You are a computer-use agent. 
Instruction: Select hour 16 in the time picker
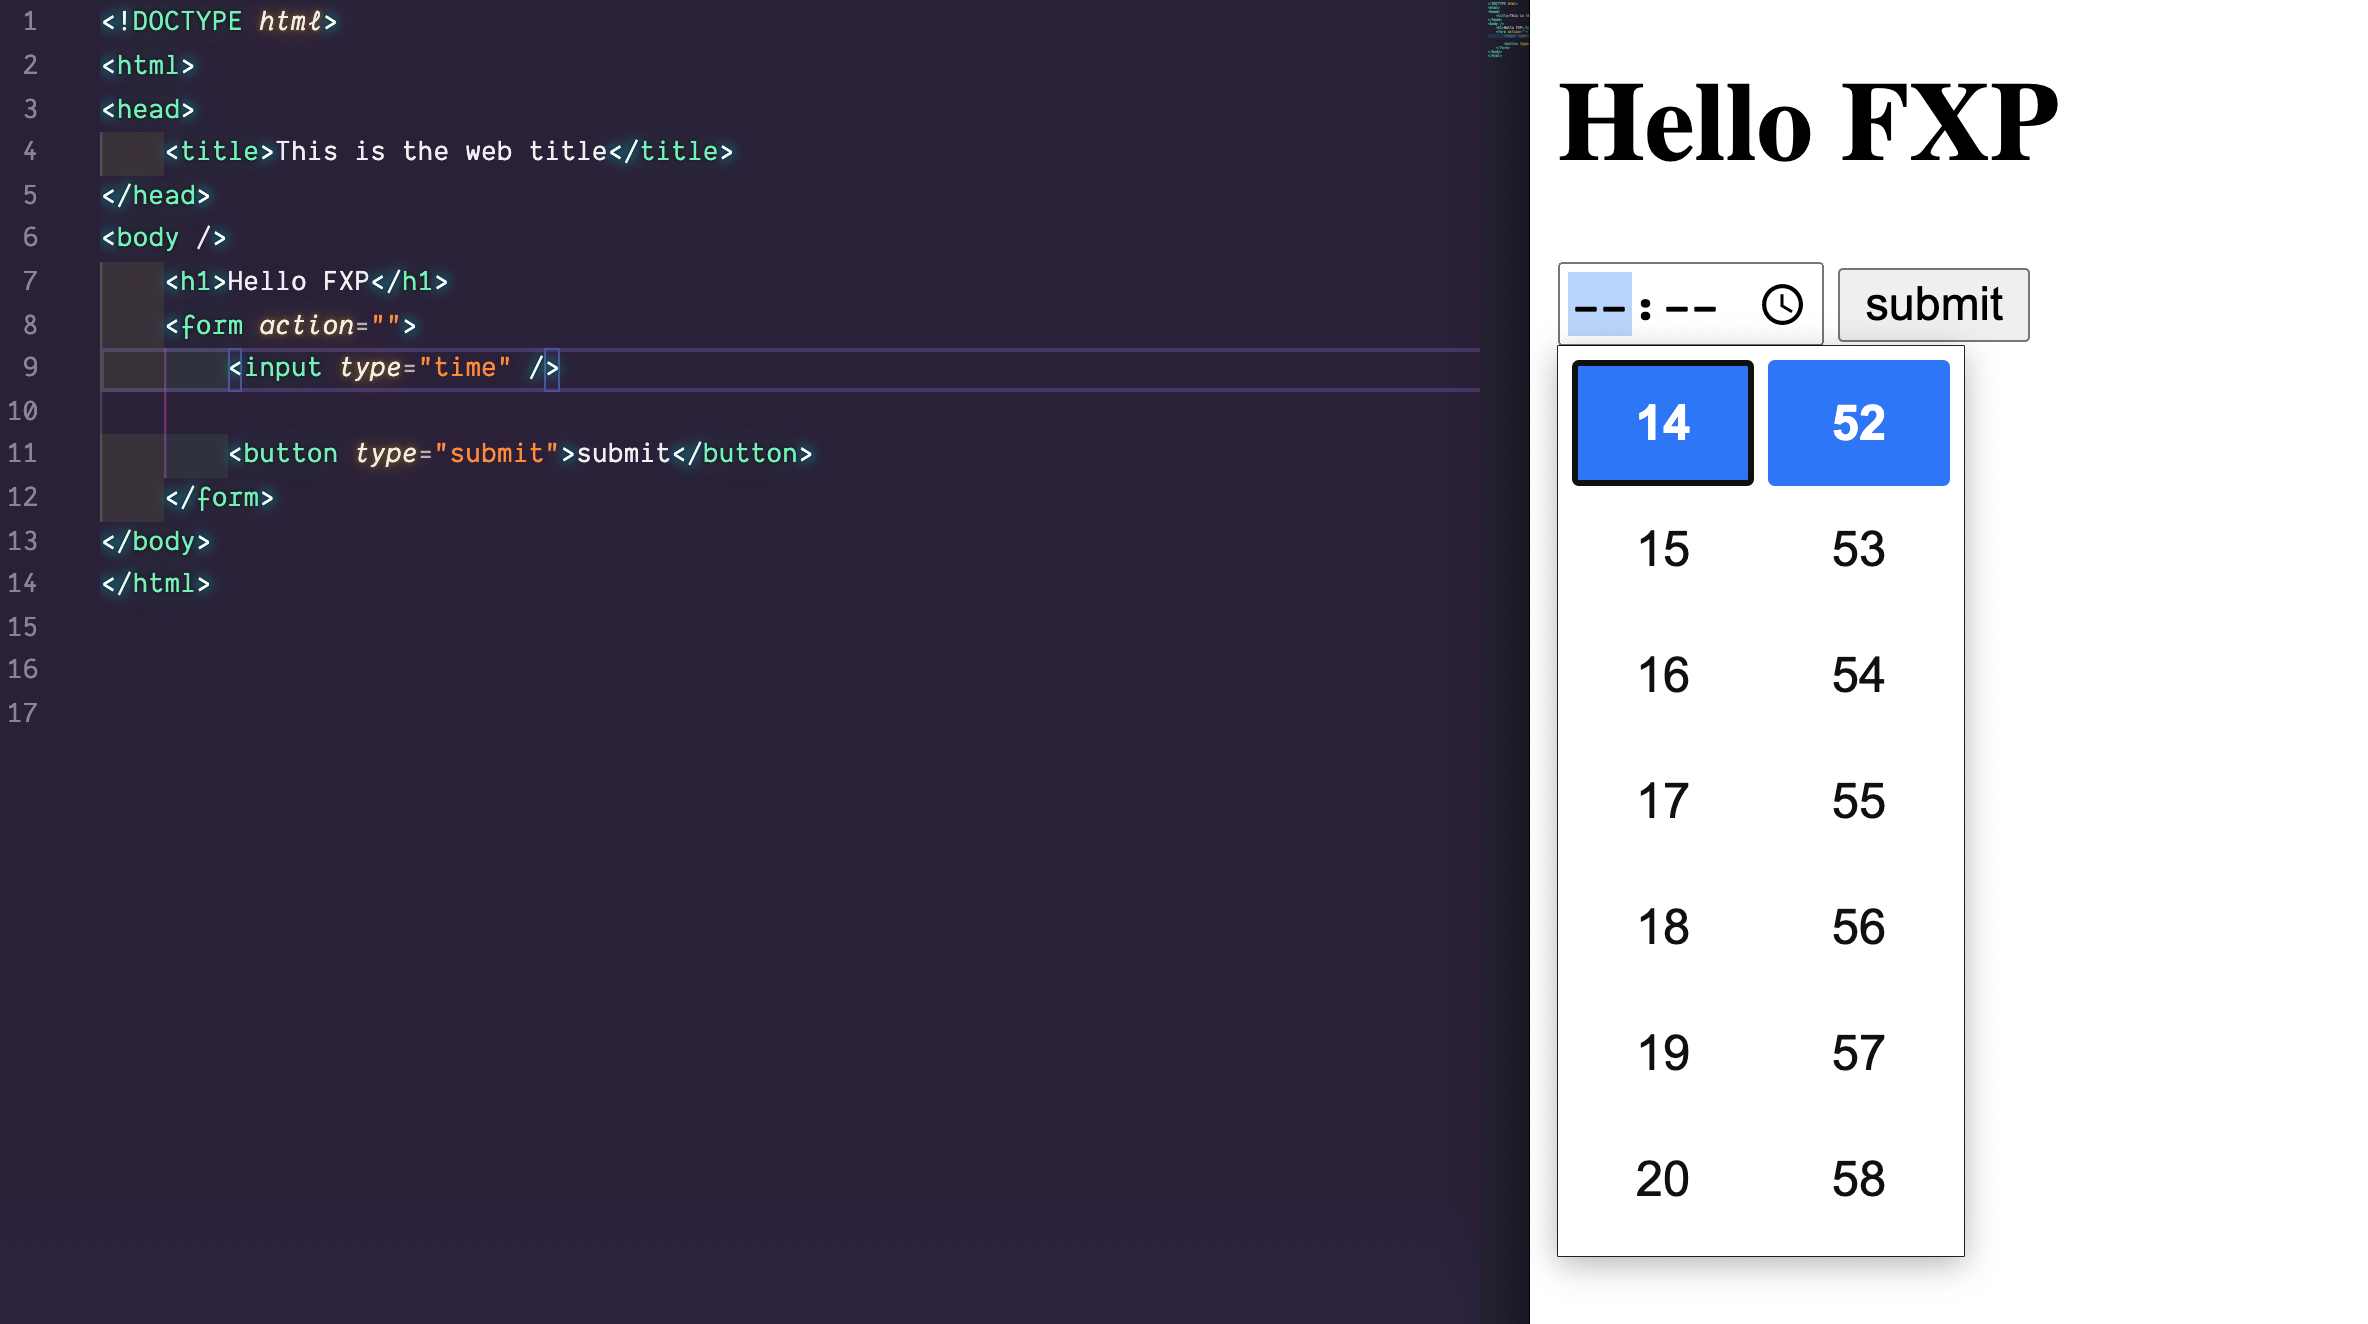click(x=1661, y=675)
